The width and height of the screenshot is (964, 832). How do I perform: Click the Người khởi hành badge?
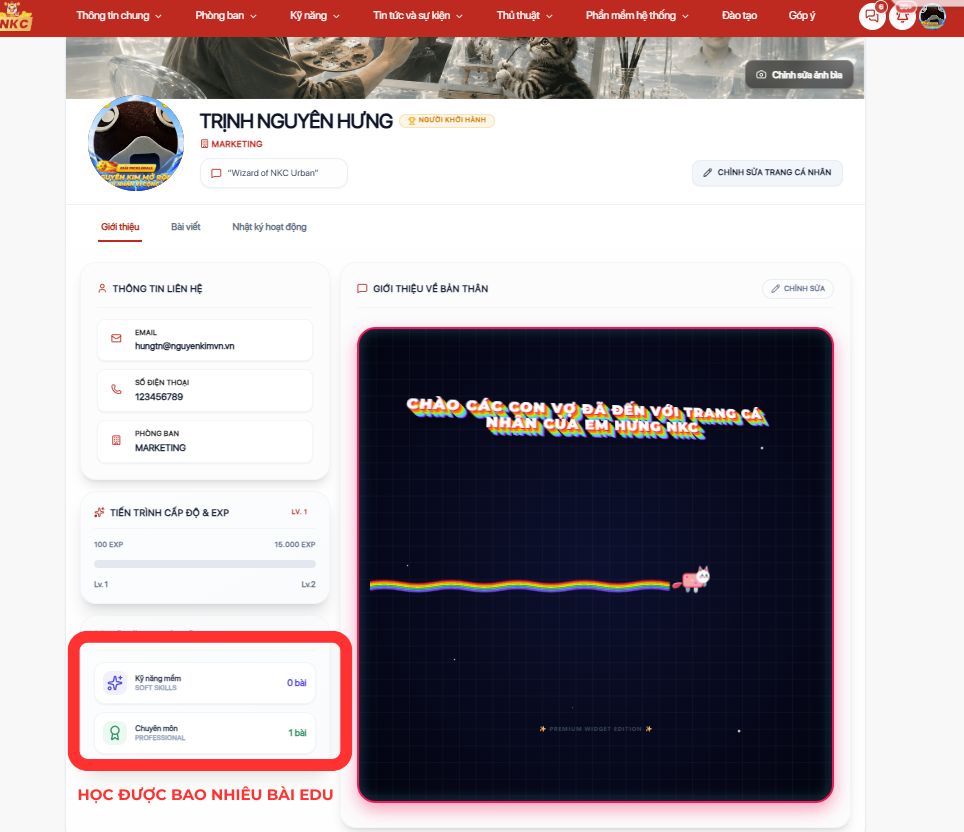[x=447, y=121]
